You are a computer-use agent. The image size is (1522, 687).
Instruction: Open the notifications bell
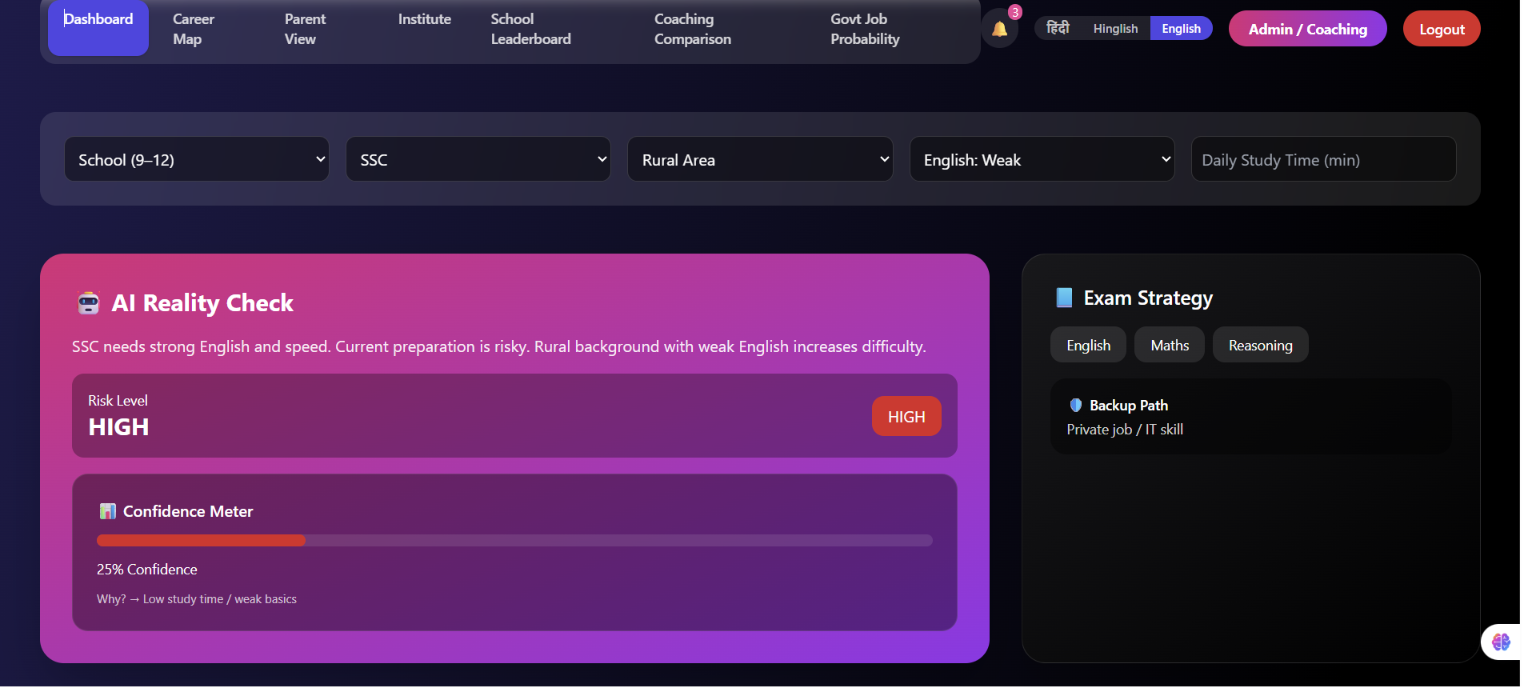click(999, 29)
